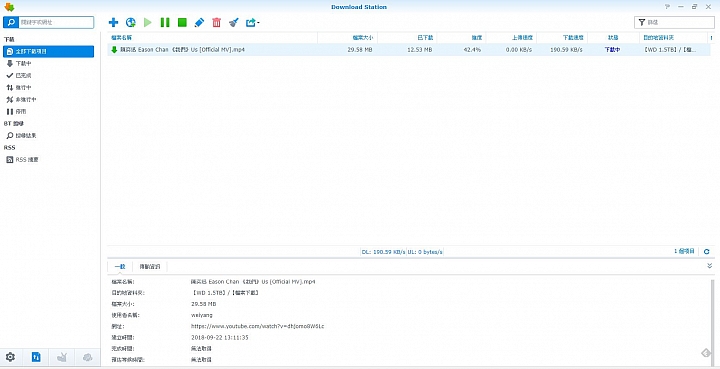Collapse the details panel with double-chevron icon

[x=709, y=266]
